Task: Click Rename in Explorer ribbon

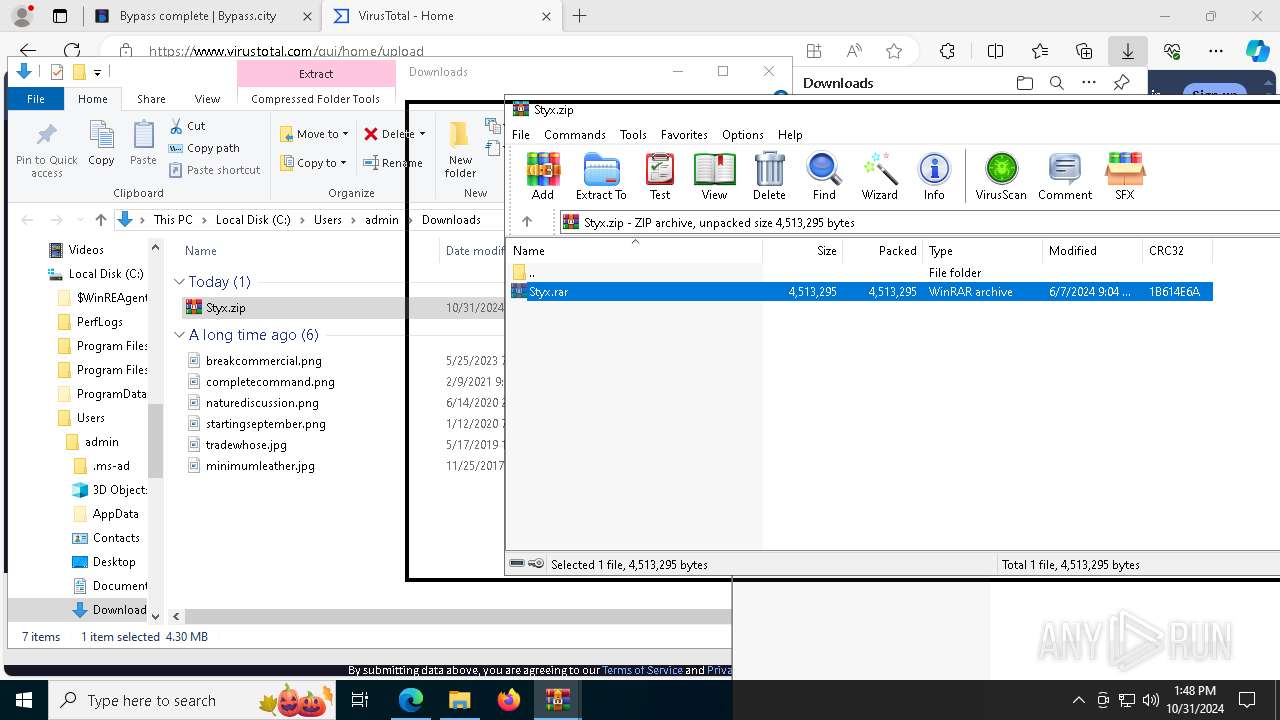Action: click(392, 163)
